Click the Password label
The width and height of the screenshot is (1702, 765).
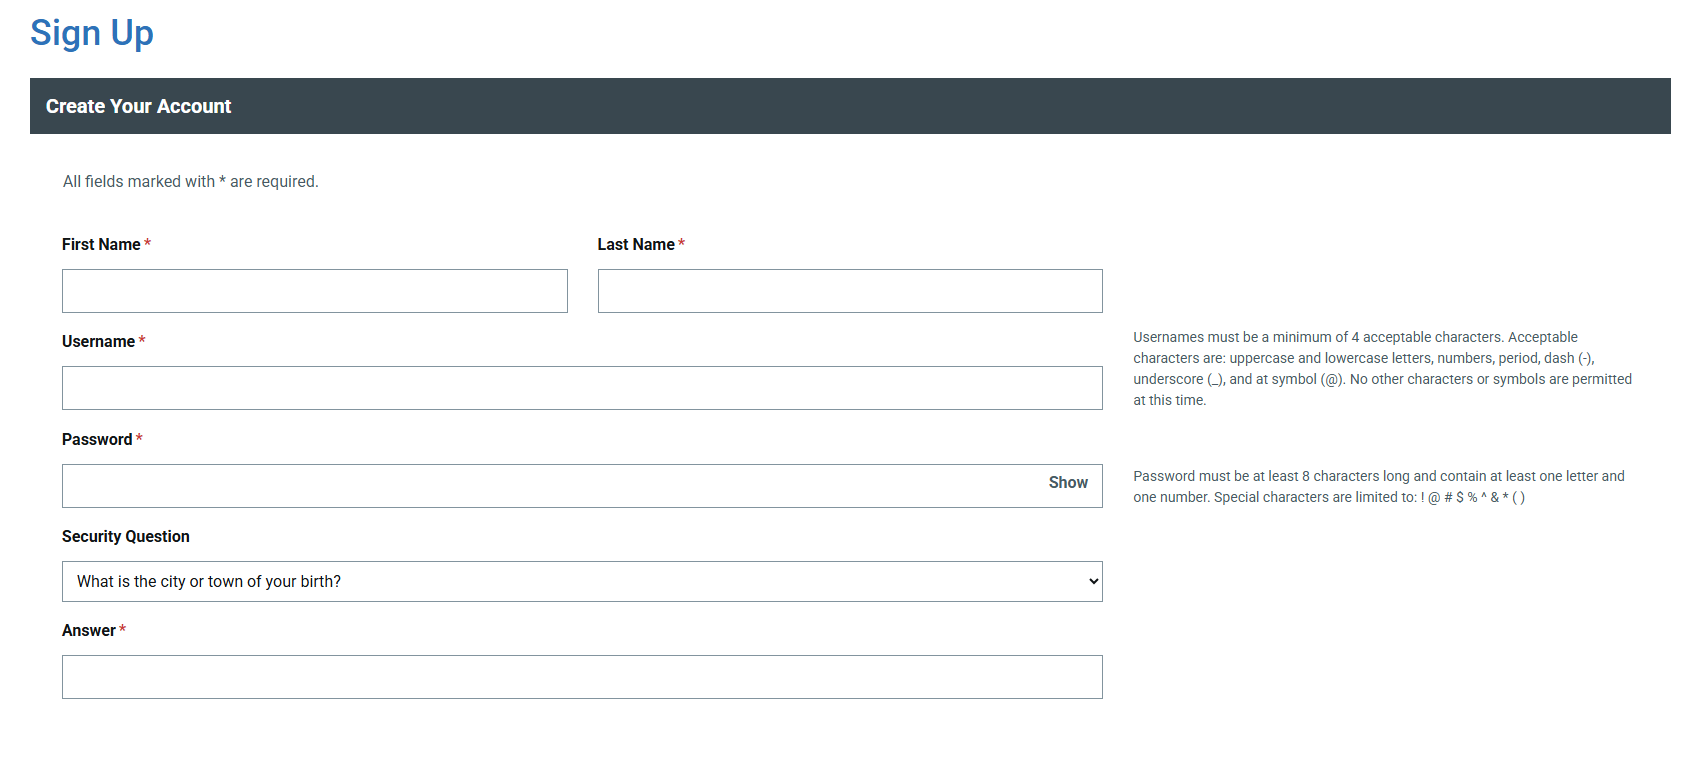point(95,439)
